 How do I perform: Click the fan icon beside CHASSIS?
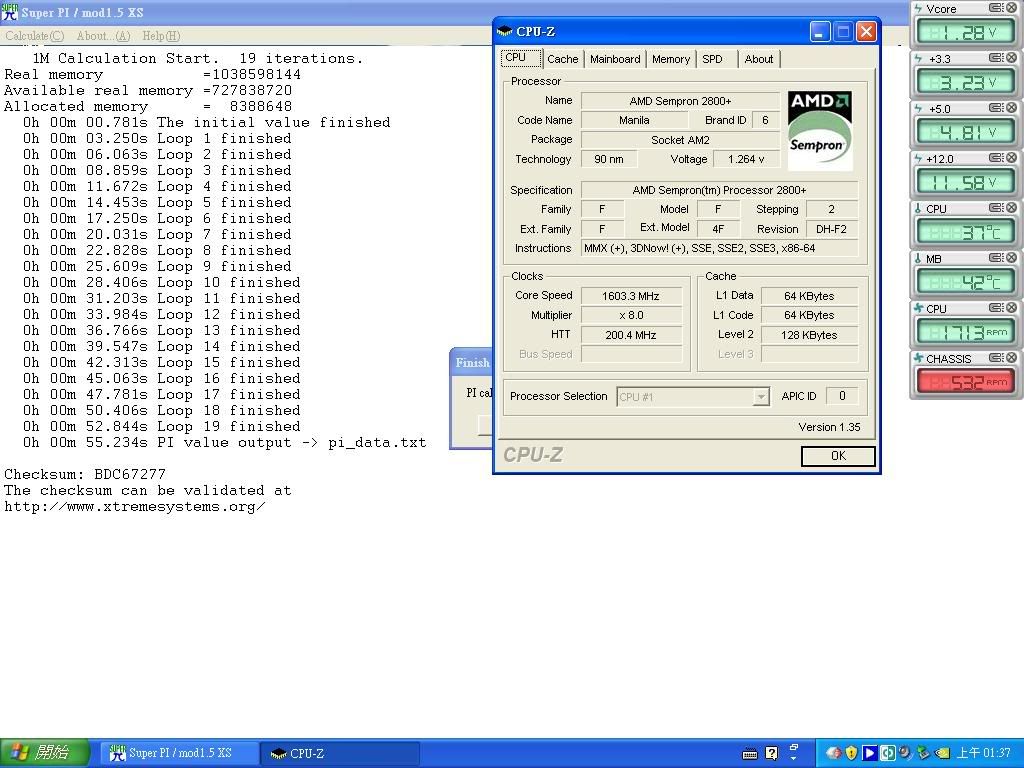click(918, 359)
